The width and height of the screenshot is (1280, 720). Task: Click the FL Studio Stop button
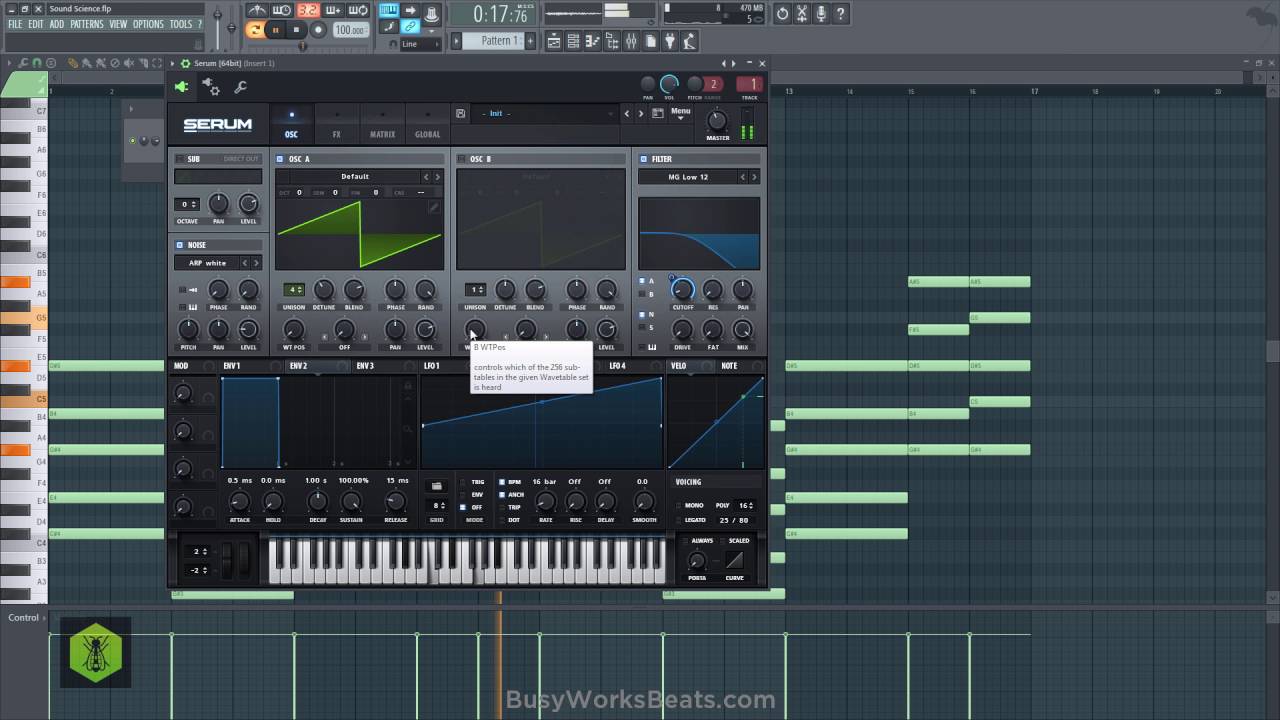coord(296,30)
